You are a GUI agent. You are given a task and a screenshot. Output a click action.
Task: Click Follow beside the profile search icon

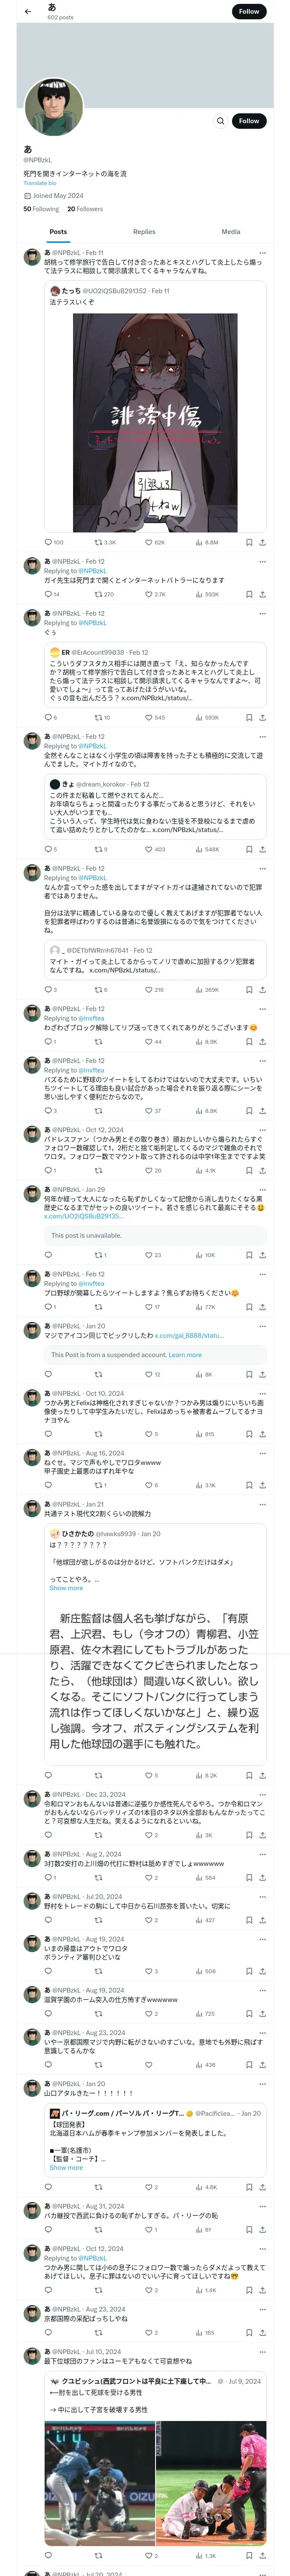(x=248, y=121)
